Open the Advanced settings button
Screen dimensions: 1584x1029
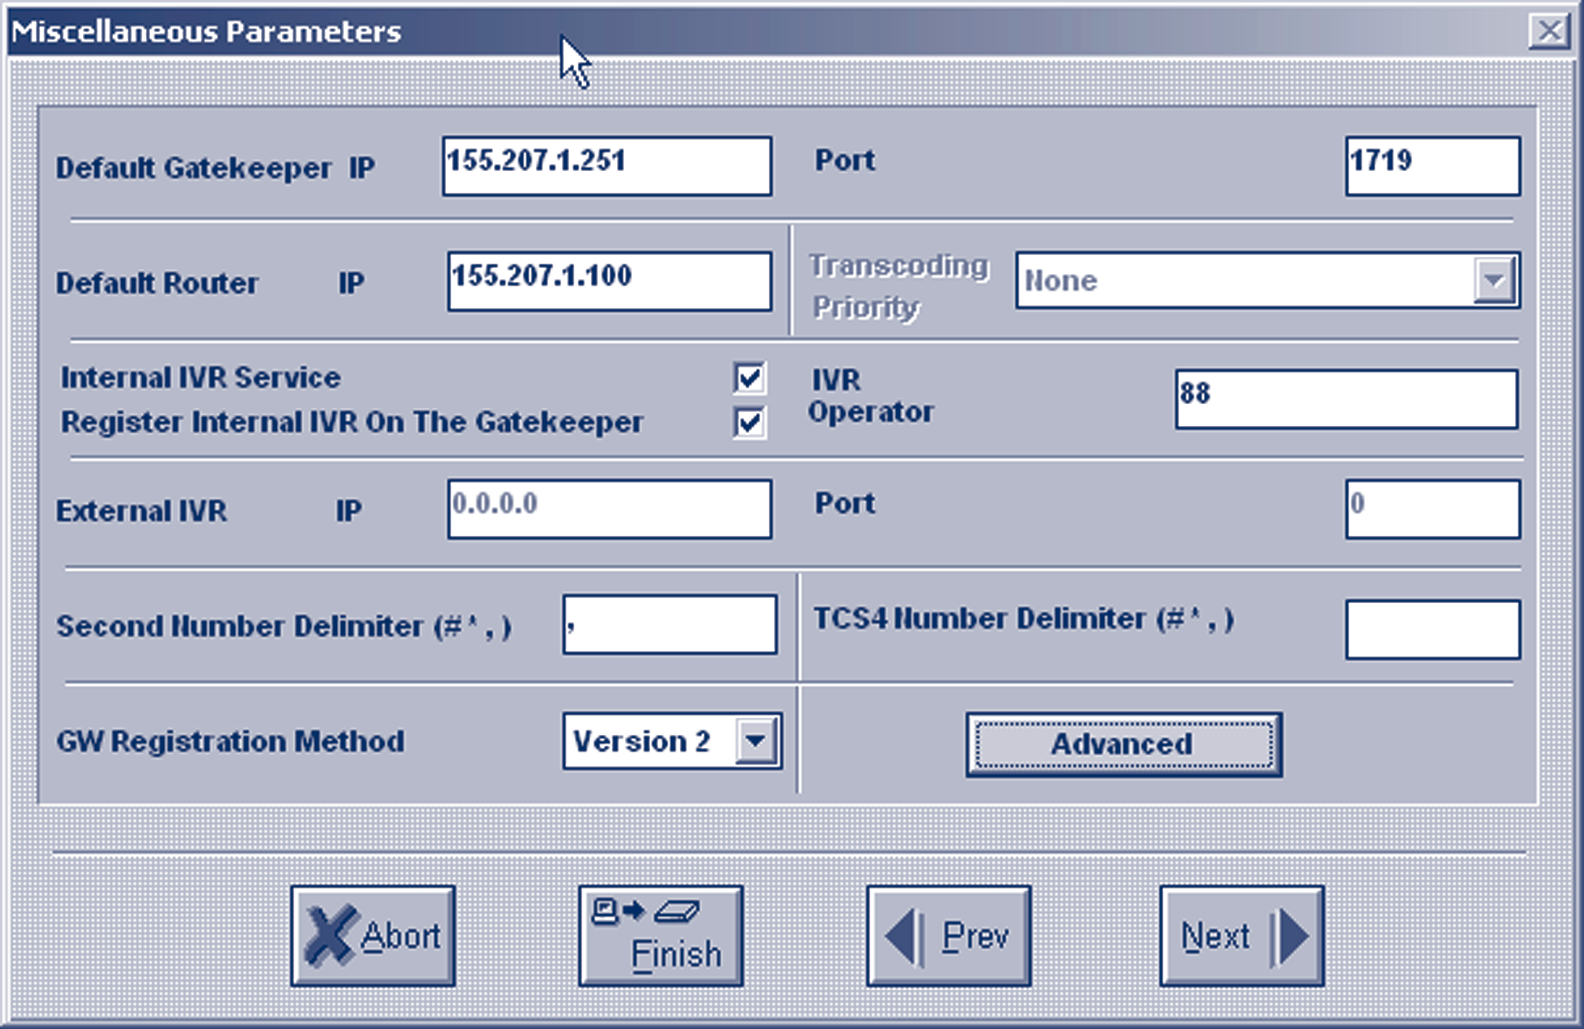click(x=1123, y=744)
